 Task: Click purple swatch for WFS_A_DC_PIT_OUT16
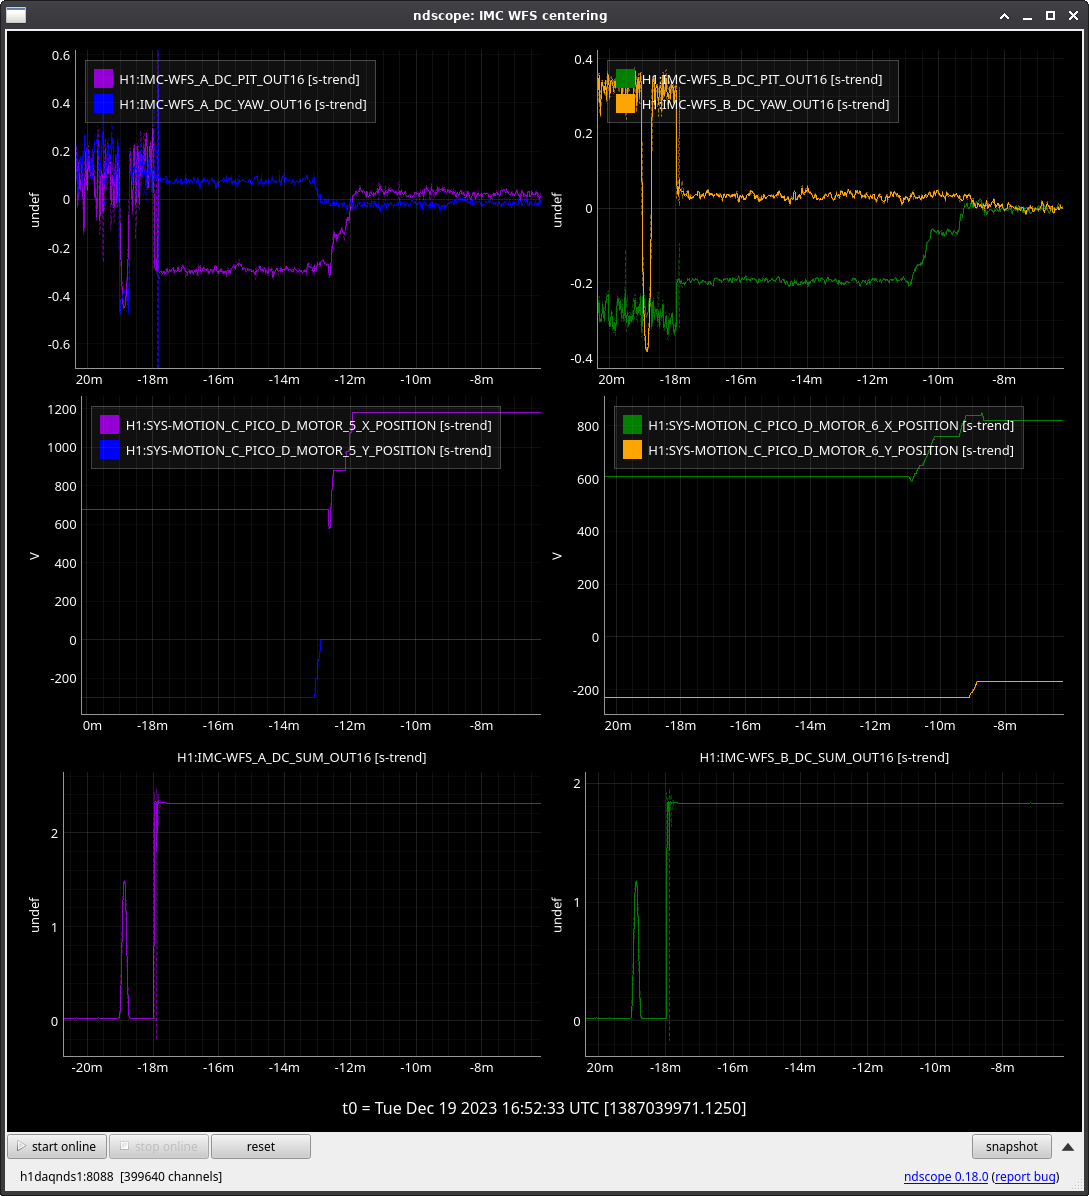coord(103,79)
